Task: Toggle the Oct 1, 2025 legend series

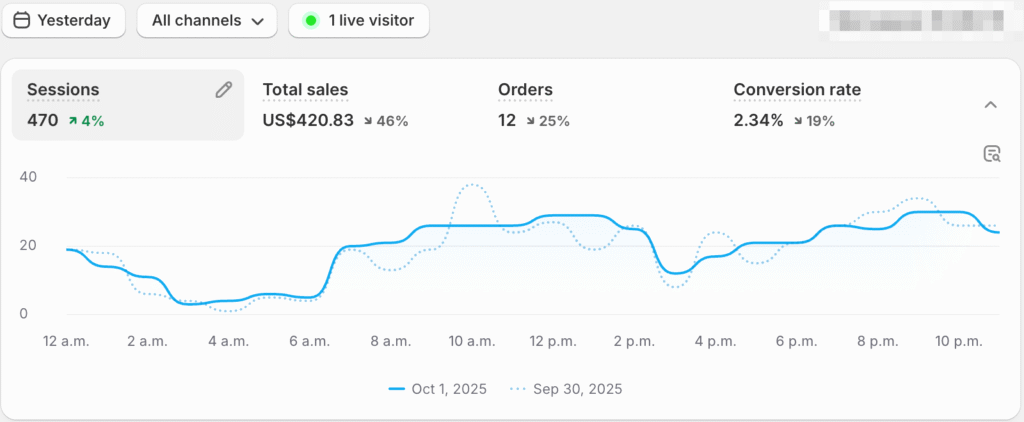Action: tap(437, 389)
